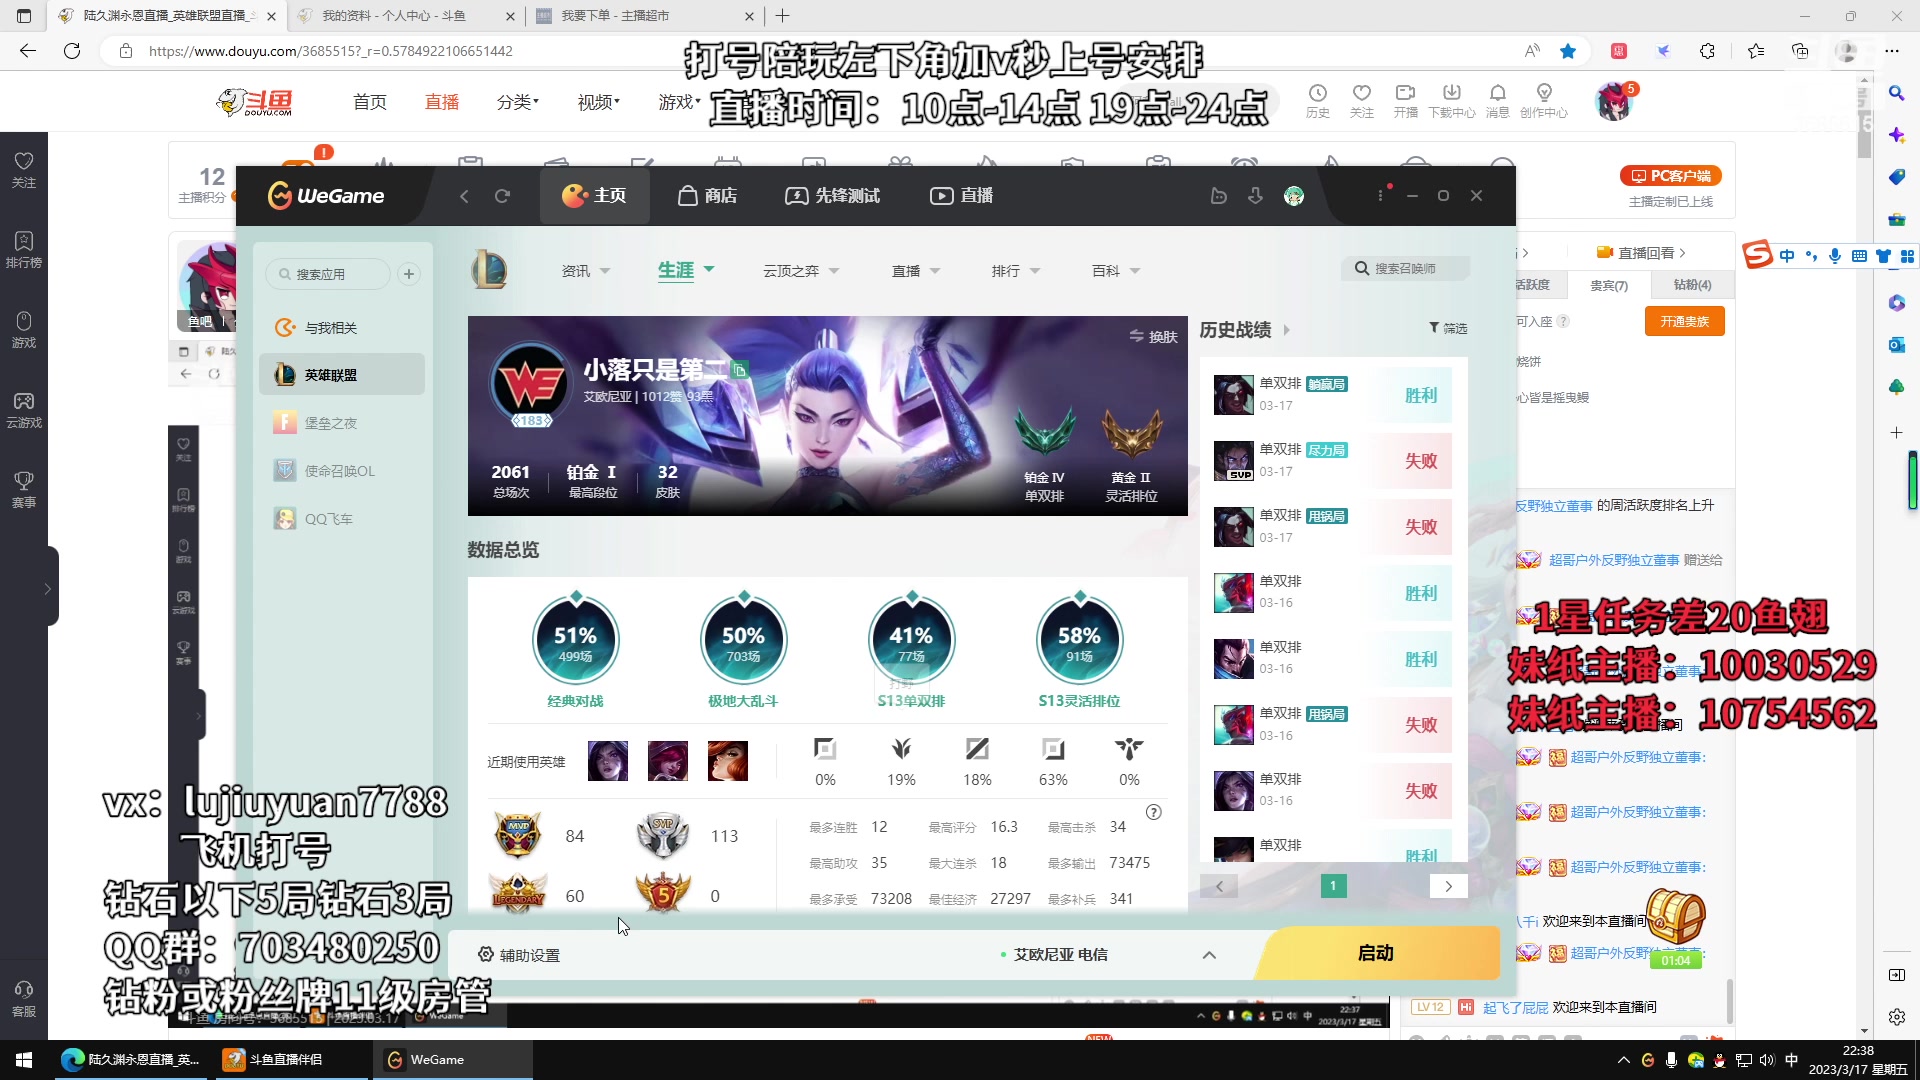The width and height of the screenshot is (1920, 1080).
Task: Open Douyu 分类 nav menu
Action: click(x=517, y=102)
